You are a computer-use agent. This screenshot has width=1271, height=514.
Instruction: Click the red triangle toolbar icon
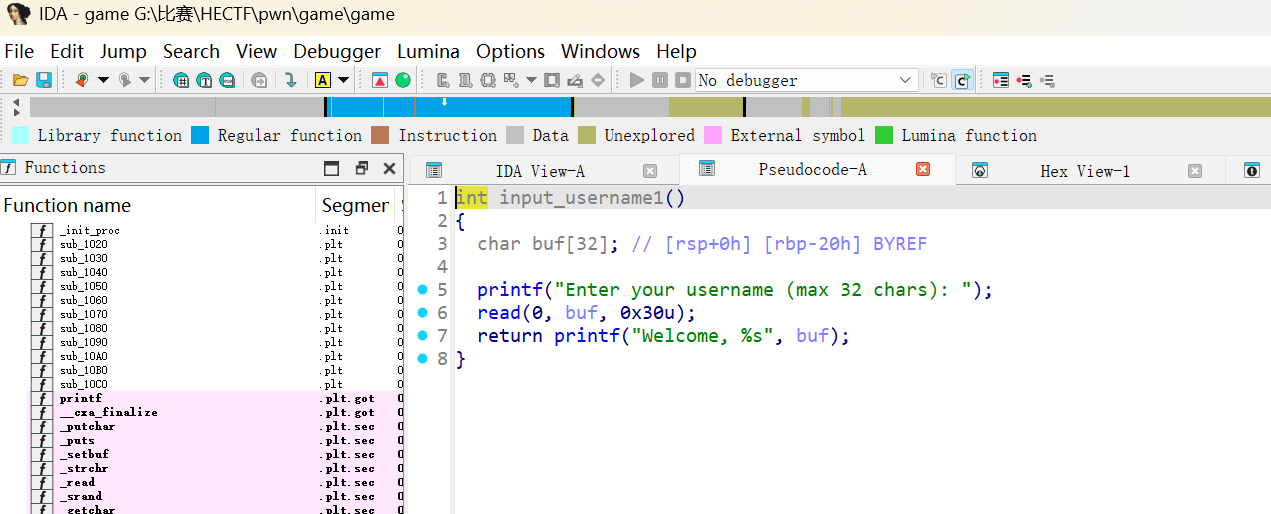(x=380, y=80)
